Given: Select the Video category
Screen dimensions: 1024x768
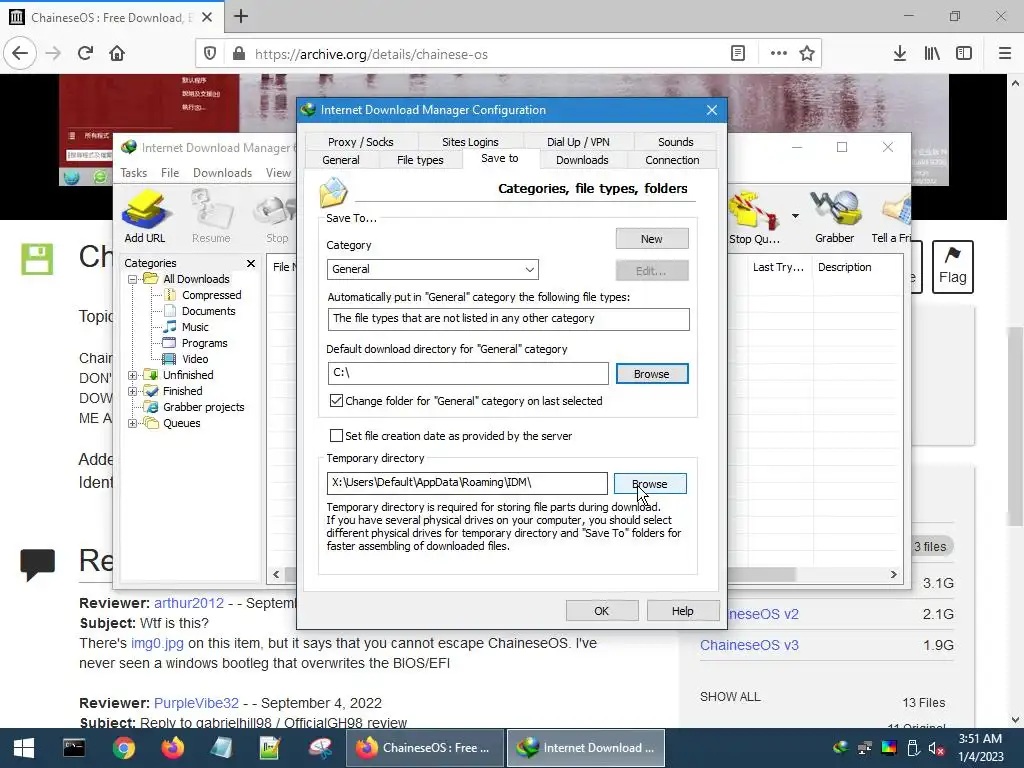Looking at the screenshot, I should [195, 359].
